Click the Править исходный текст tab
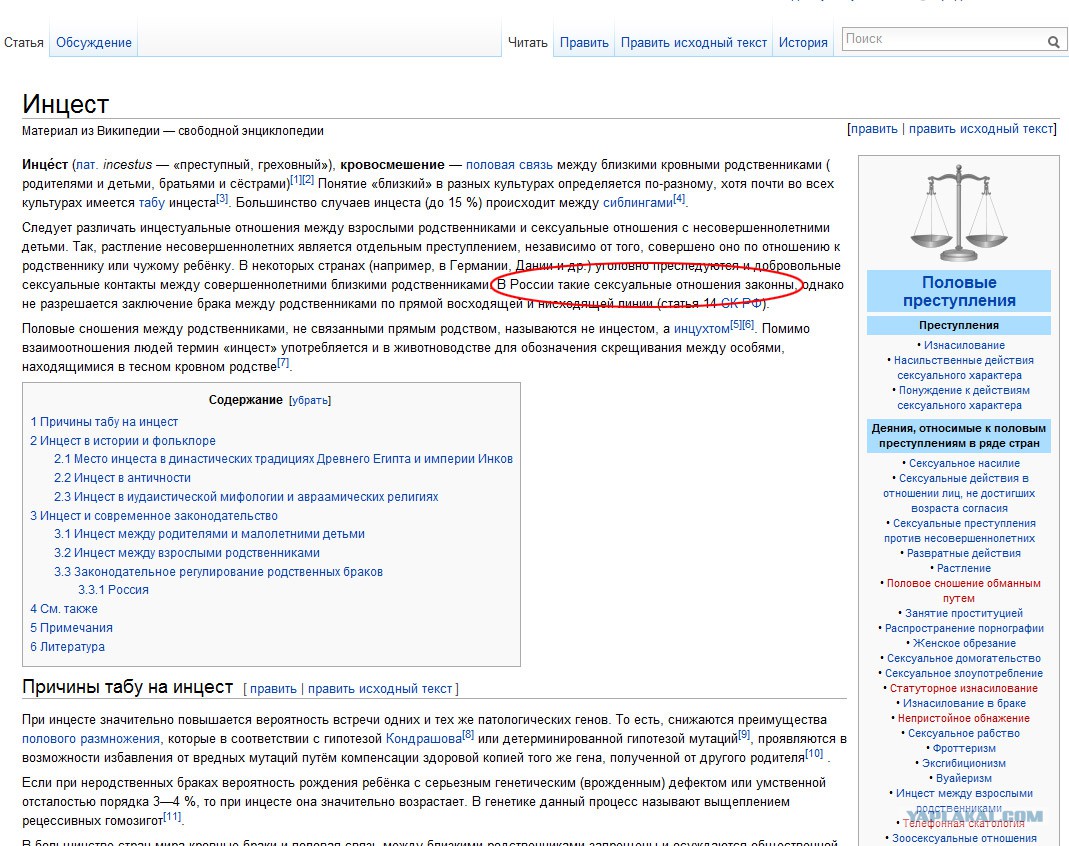 click(x=693, y=43)
